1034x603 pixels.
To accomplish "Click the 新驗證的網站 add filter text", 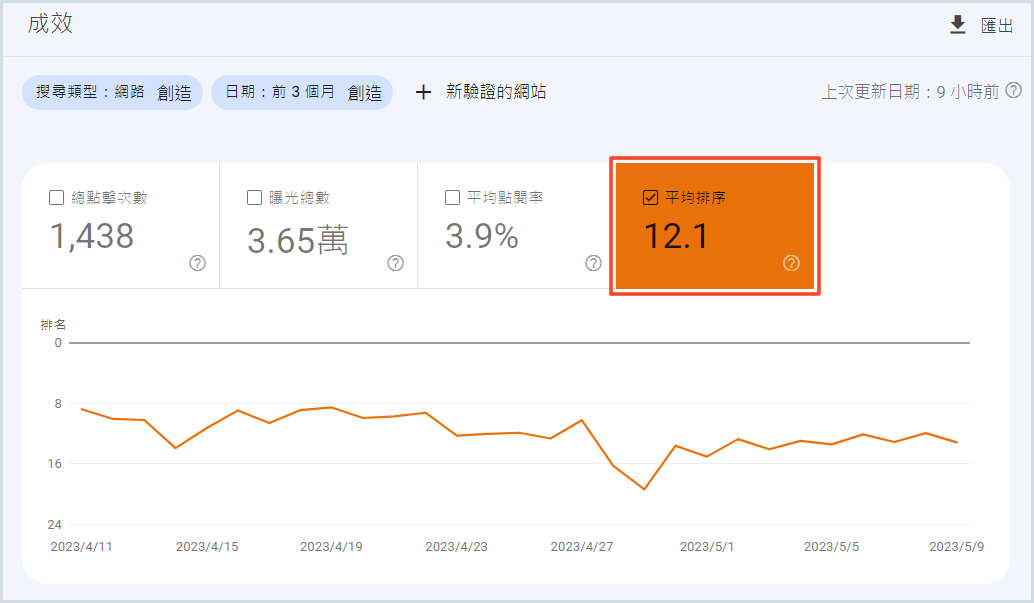I will click(496, 92).
